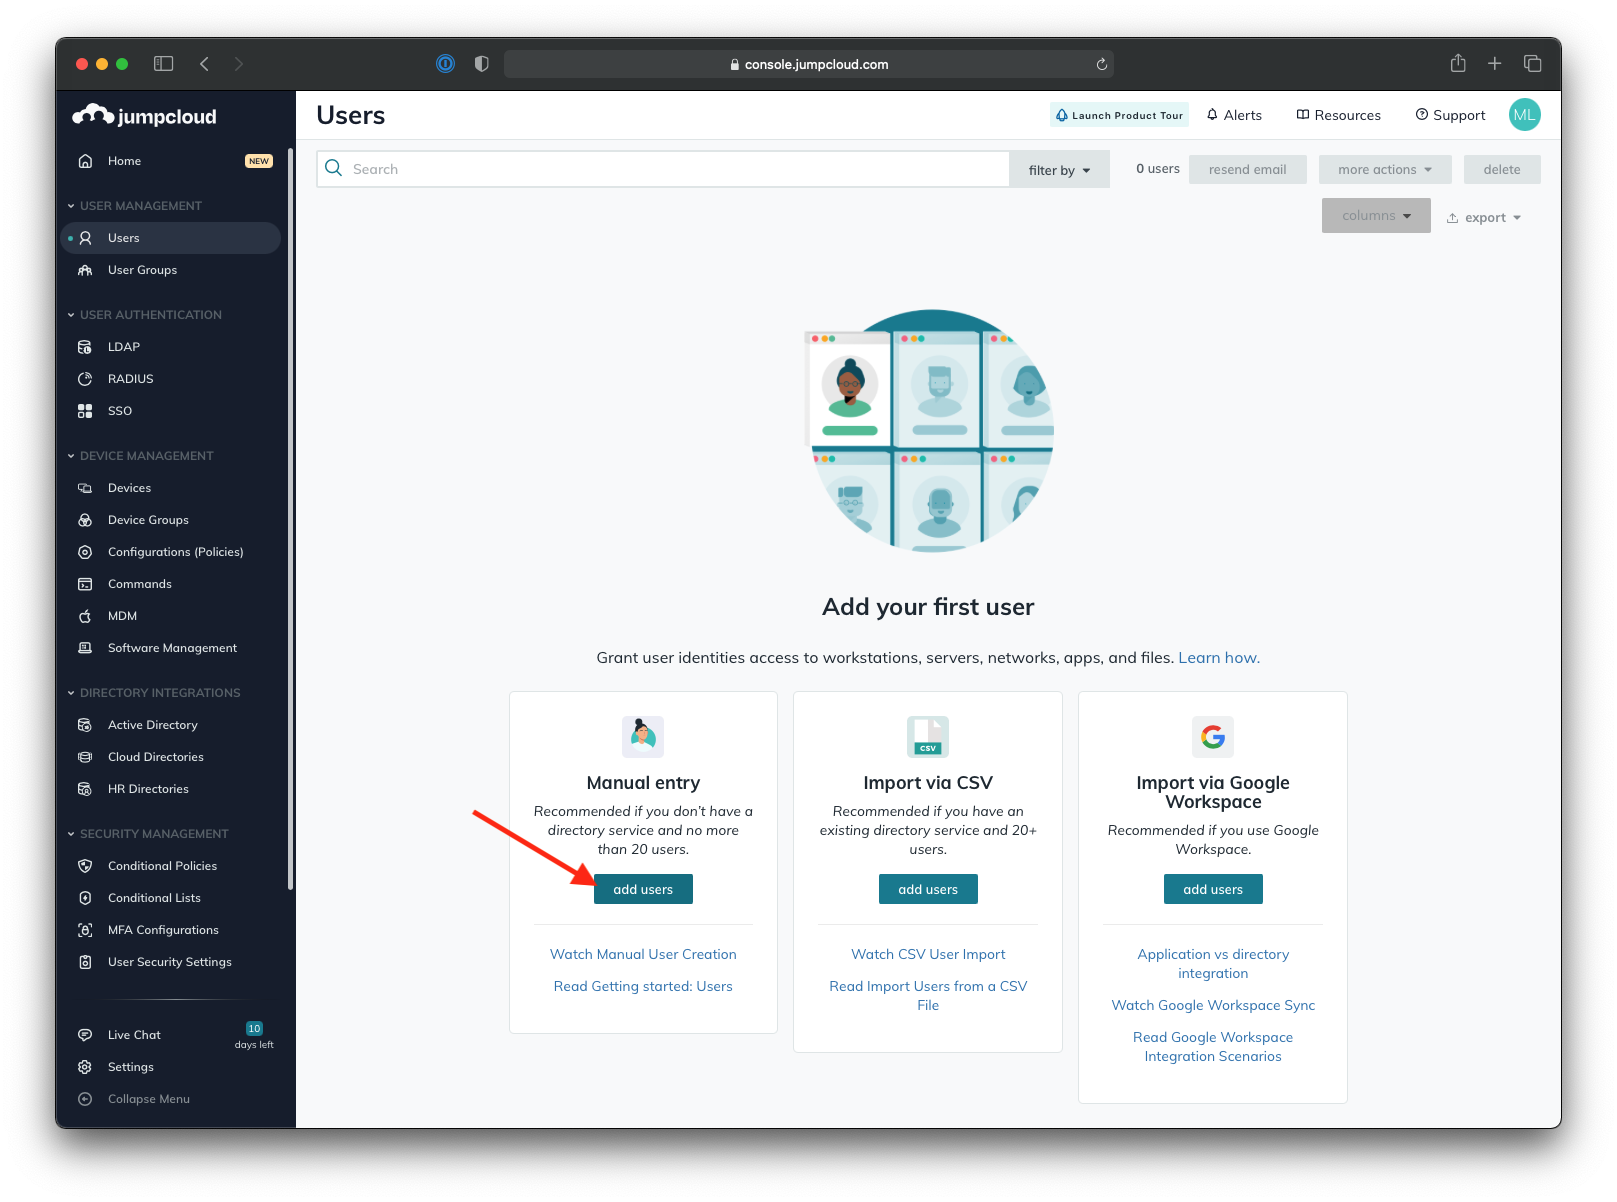Open Alerts in the top bar
1617x1202 pixels.
click(1234, 115)
